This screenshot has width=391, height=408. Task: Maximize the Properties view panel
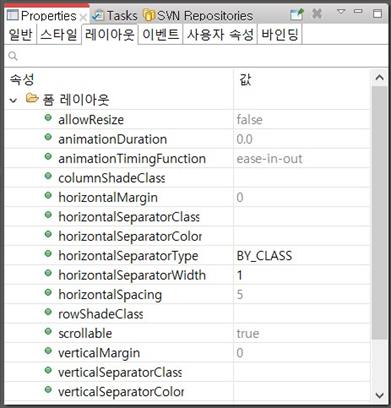pos(377,13)
